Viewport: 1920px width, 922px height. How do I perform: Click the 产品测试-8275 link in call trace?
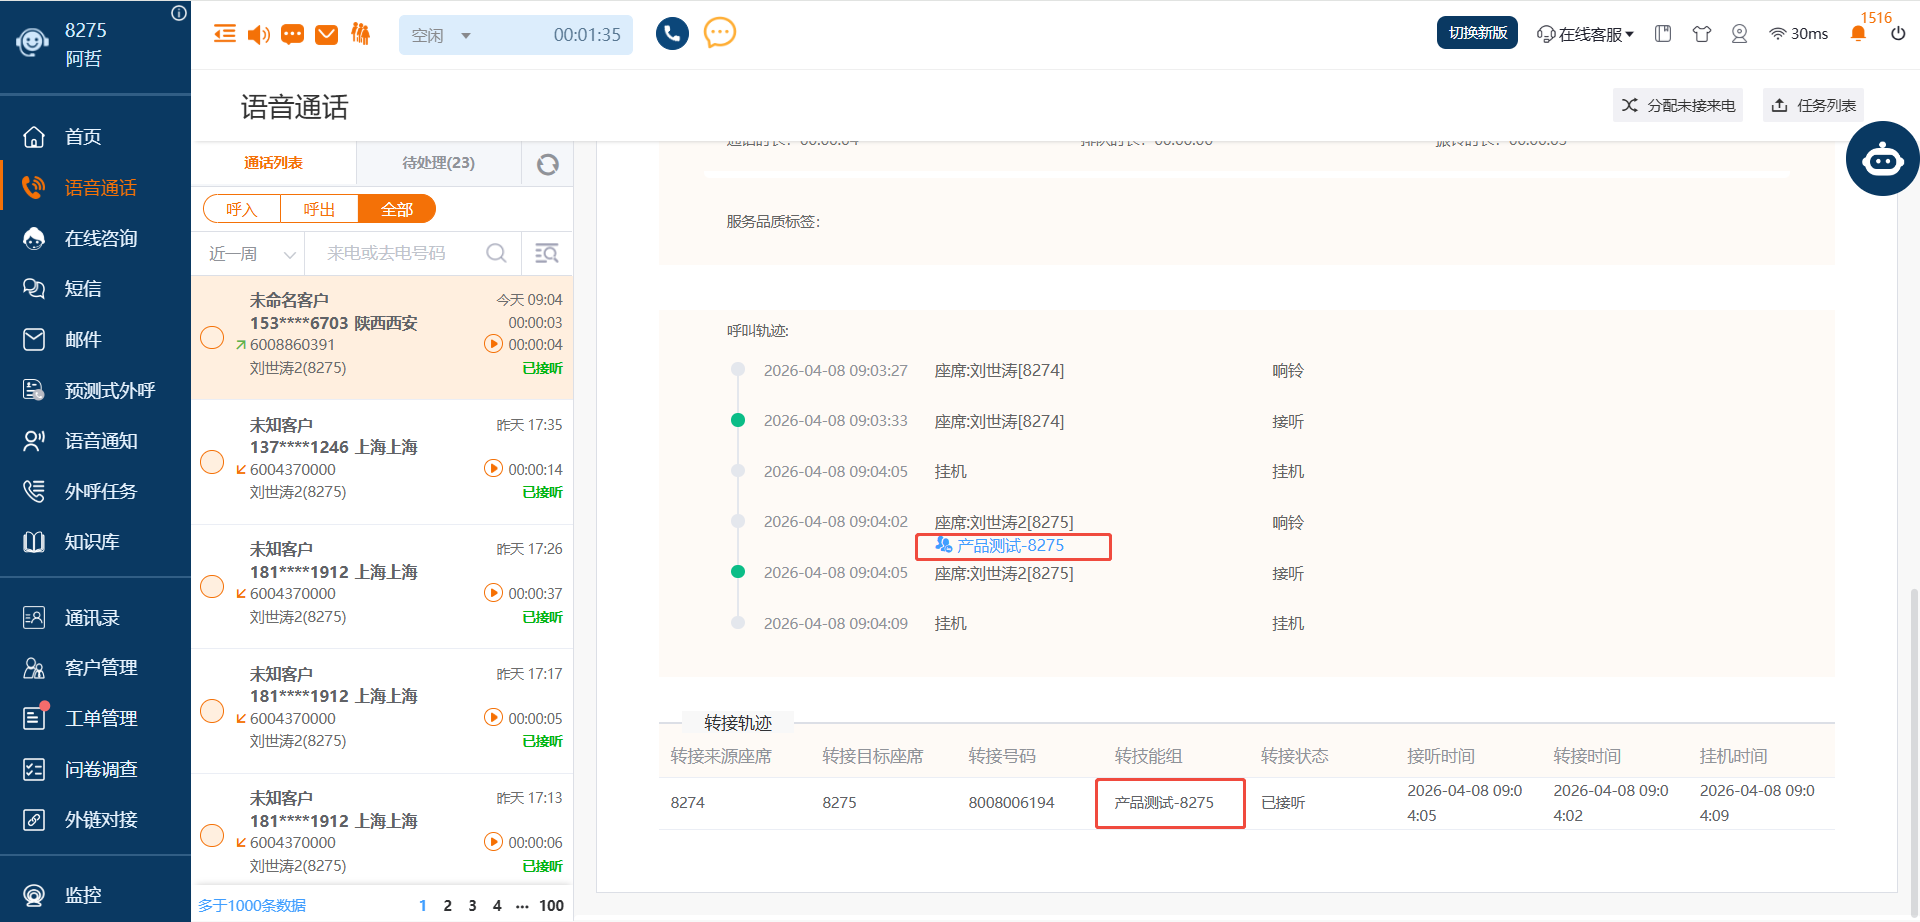point(1010,546)
